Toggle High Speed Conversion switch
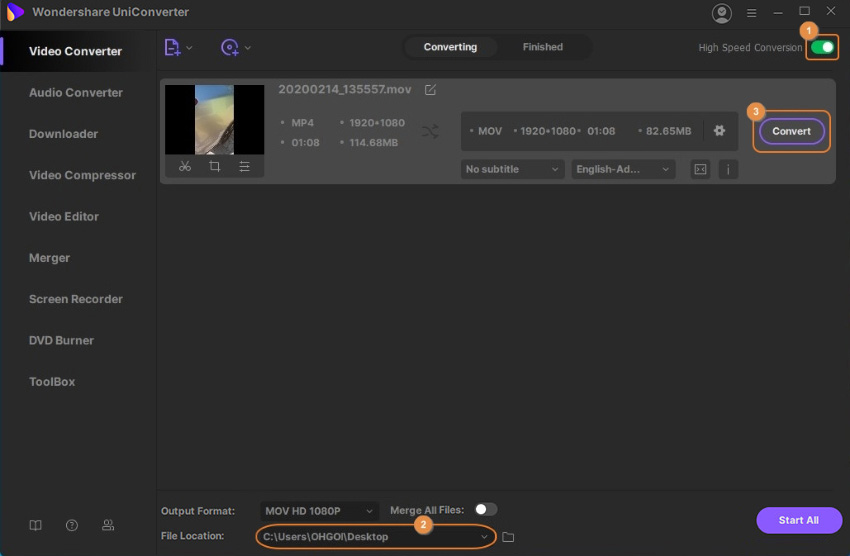This screenshot has width=850, height=556. [823, 47]
